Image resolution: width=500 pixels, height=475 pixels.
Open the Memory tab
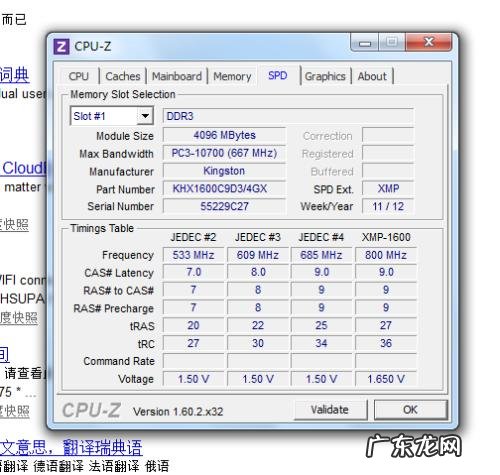point(232,76)
